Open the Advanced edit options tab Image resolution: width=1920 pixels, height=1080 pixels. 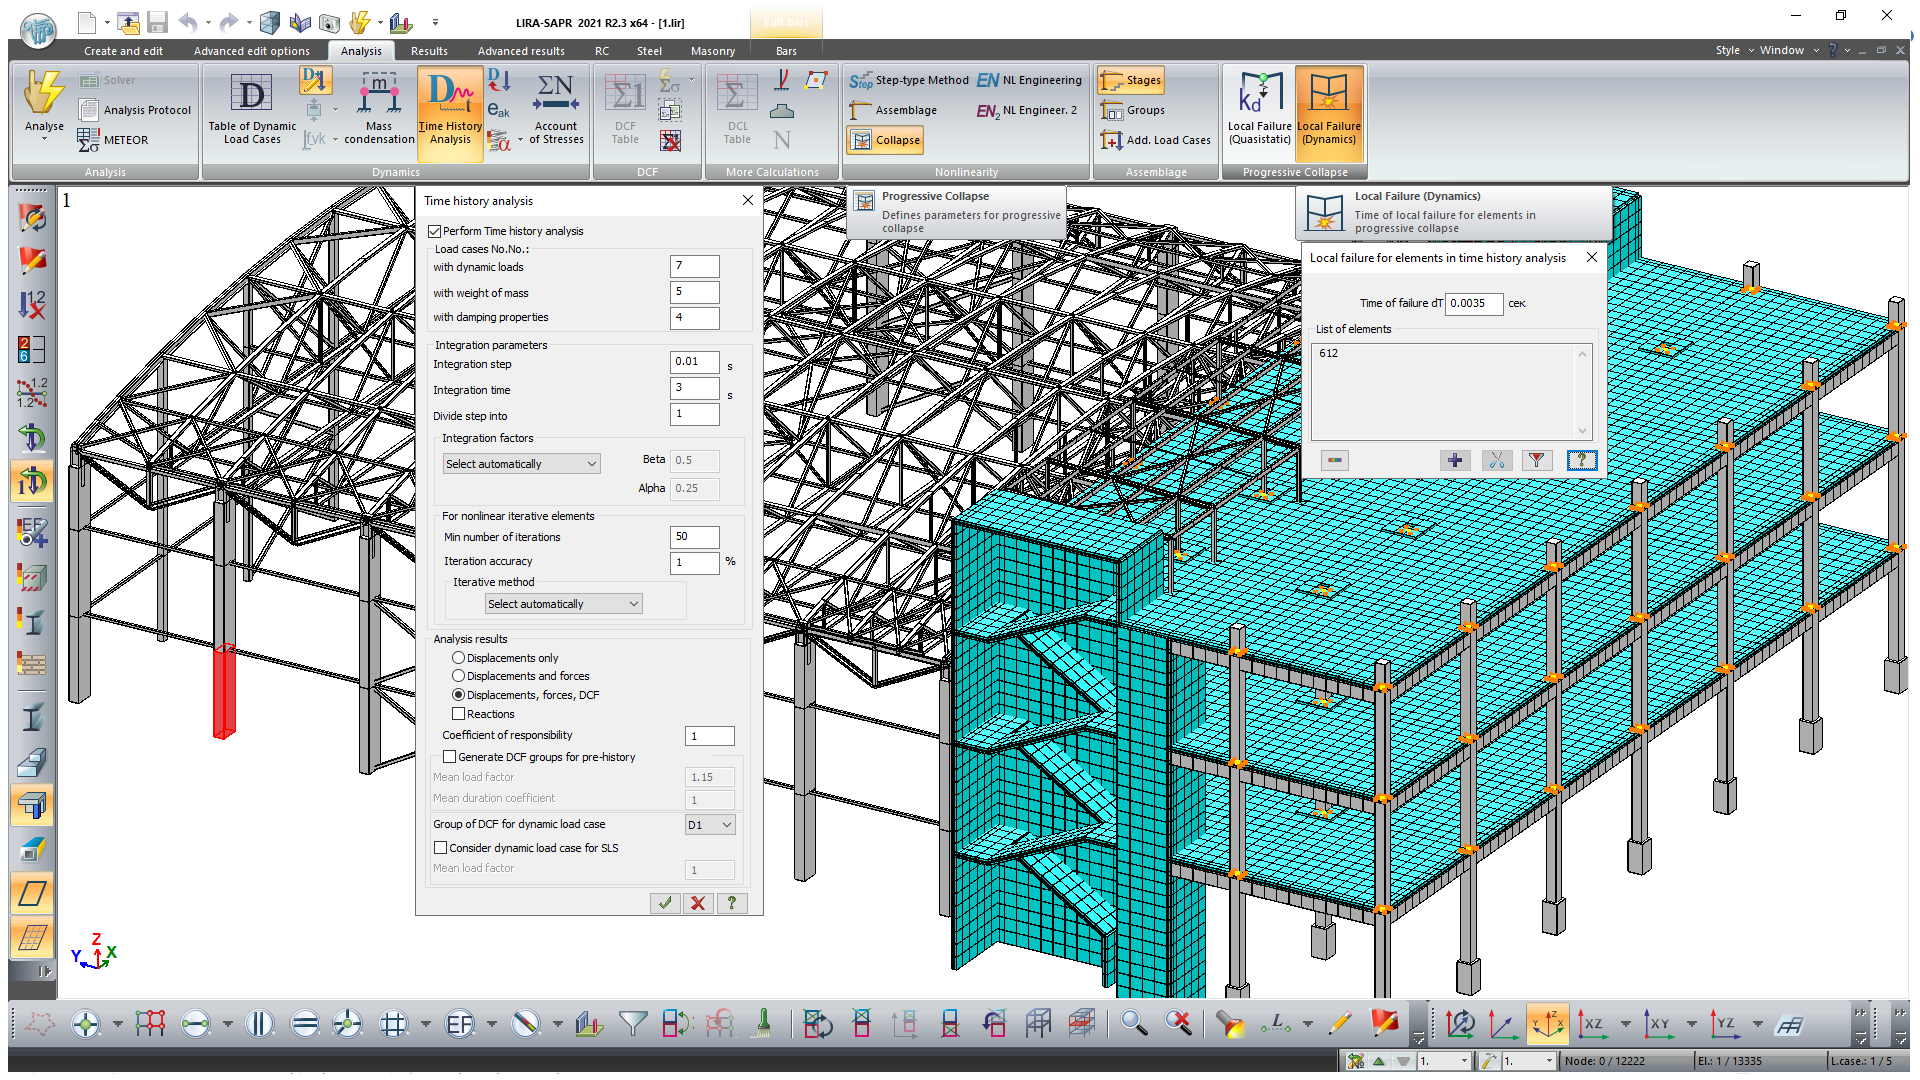click(x=251, y=51)
